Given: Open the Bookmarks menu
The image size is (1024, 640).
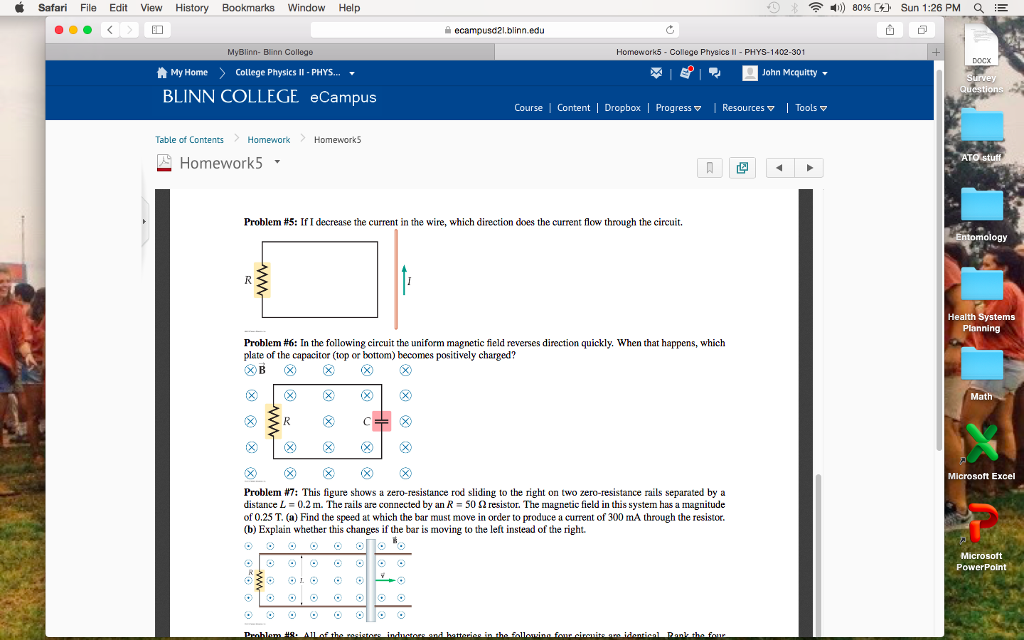Looking at the screenshot, I should (248, 8).
